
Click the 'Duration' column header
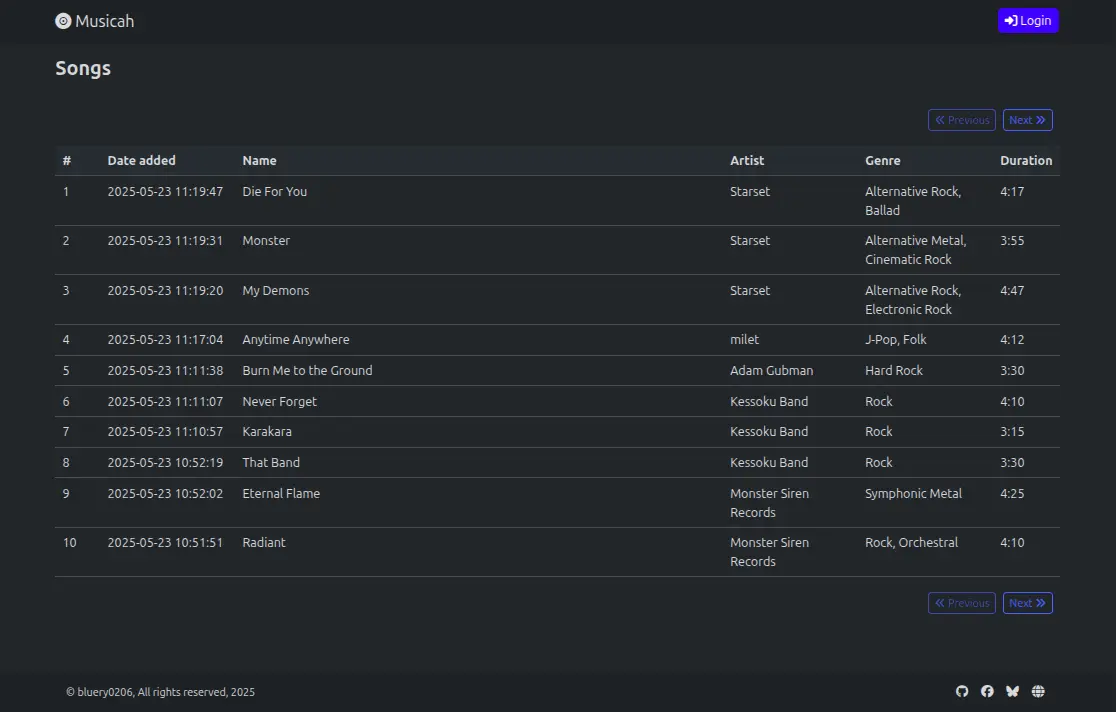pos(1026,160)
